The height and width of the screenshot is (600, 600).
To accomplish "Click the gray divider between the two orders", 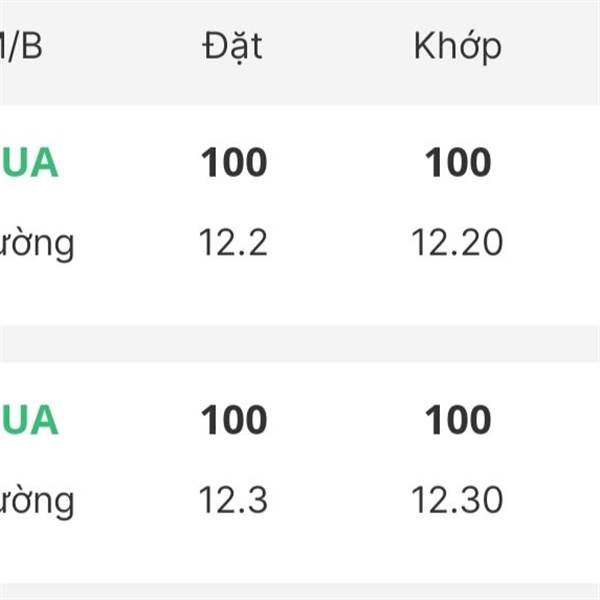I will [300, 343].
